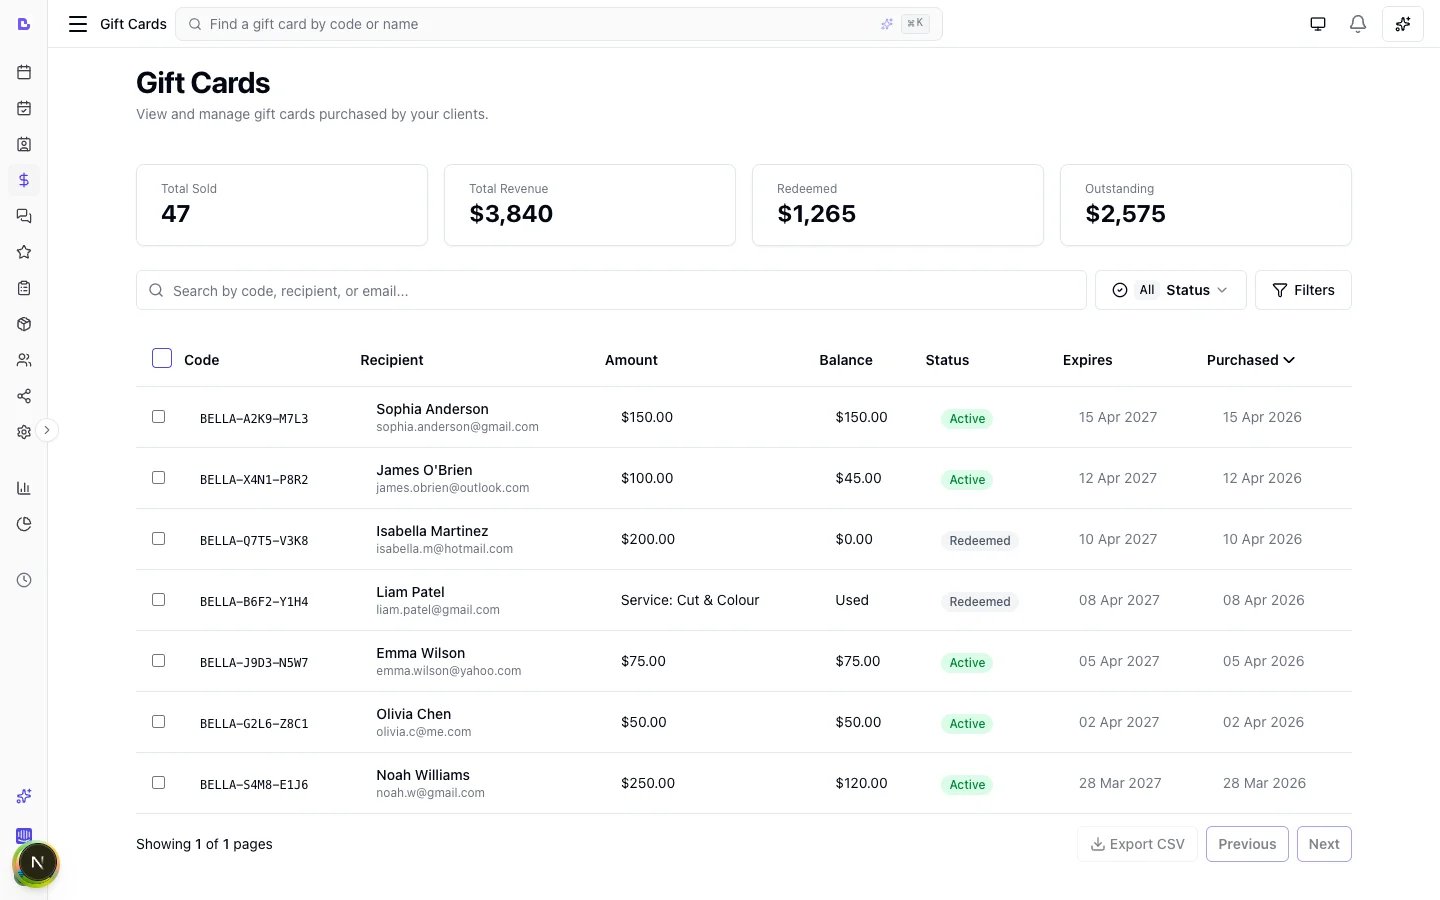Tick the Noah Williams row checkbox
Screen dimensions: 1440x900
(158, 782)
